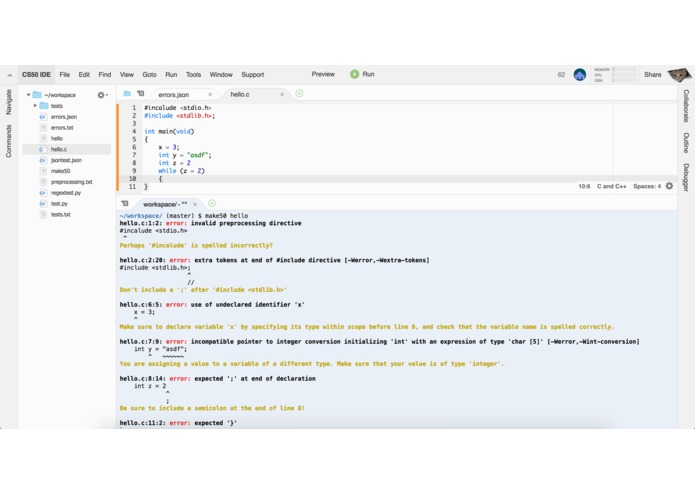
Task: Open the View menu
Action: pyautogui.click(x=126, y=75)
